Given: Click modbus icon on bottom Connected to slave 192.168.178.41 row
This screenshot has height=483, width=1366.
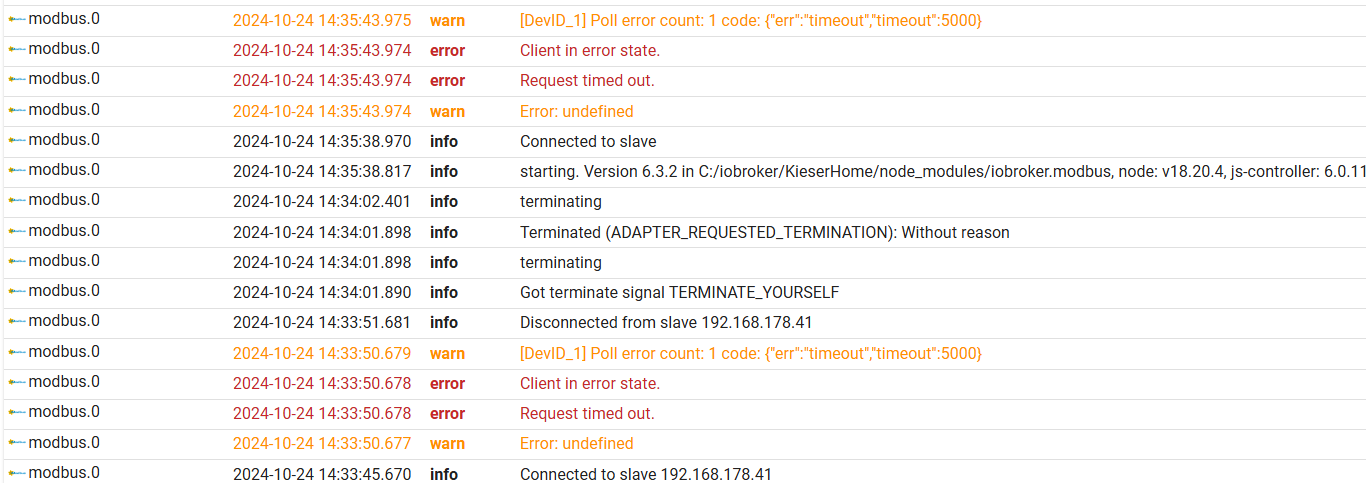Looking at the screenshot, I should click(x=16, y=472).
